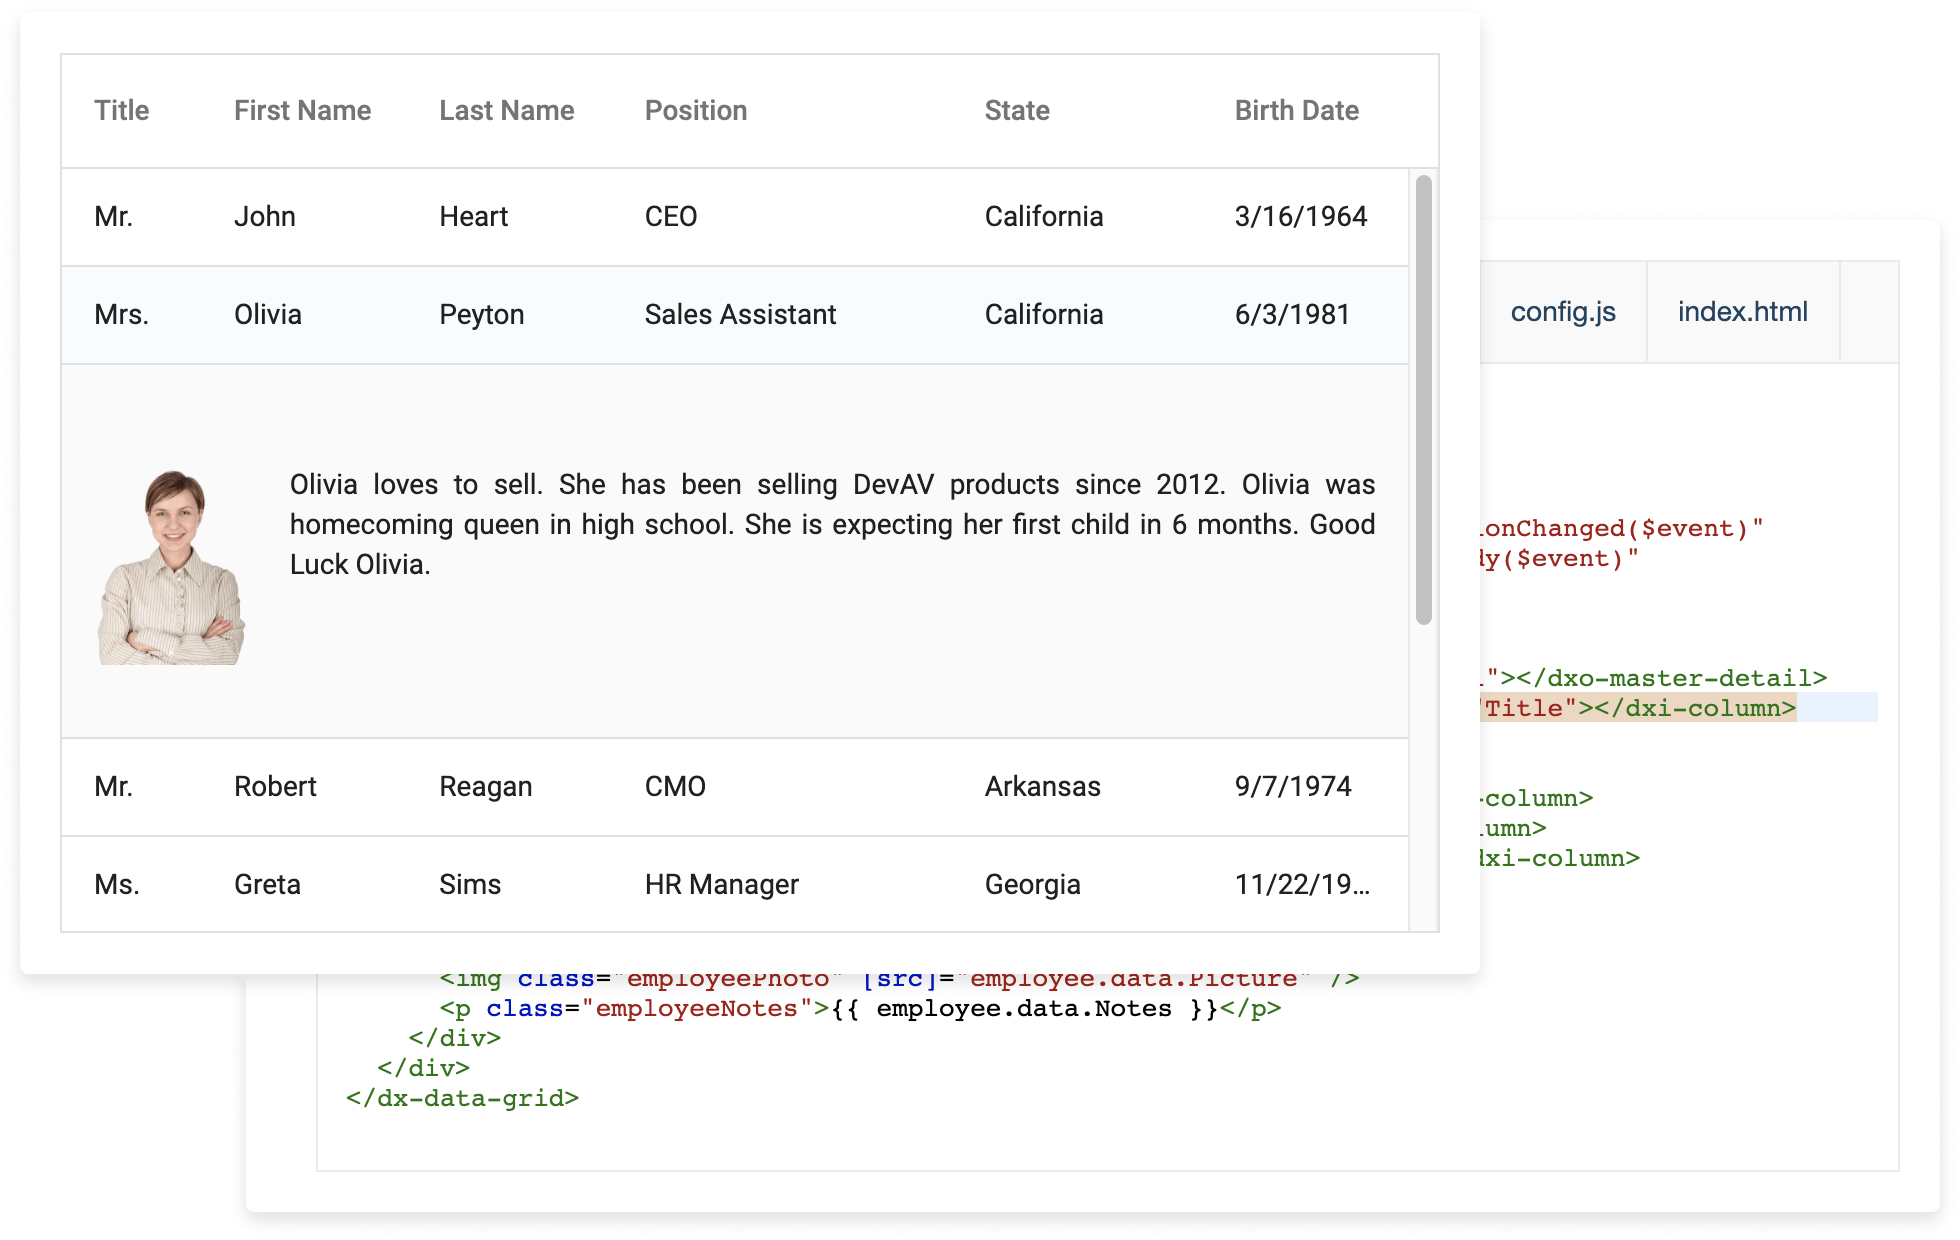Sort the grid by Position column
The image size is (1960, 1240).
(x=696, y=110)
